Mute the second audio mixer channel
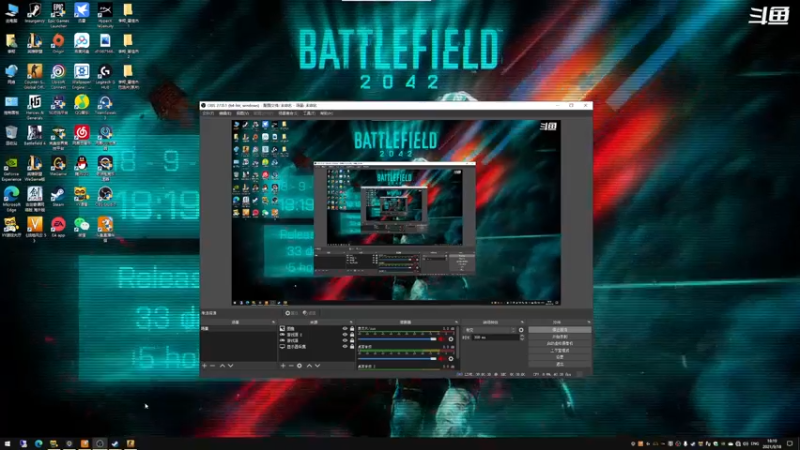This screenshot has width=800, height=450. tap(442, 359)
